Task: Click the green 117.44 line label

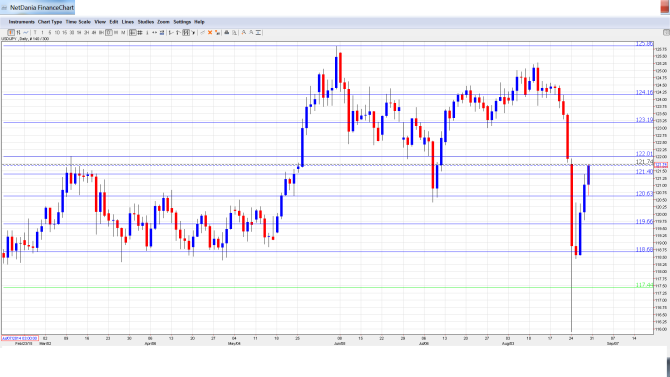Action: pos(644,285)
